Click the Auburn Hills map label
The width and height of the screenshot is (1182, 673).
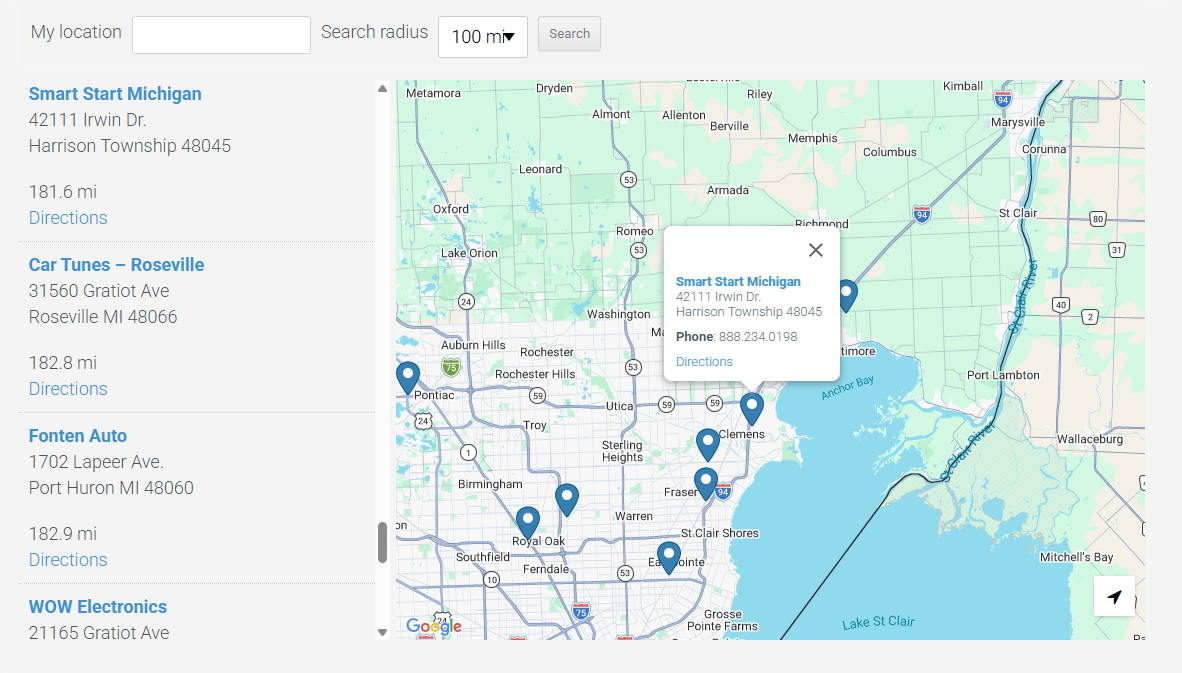tap(473, 345)
